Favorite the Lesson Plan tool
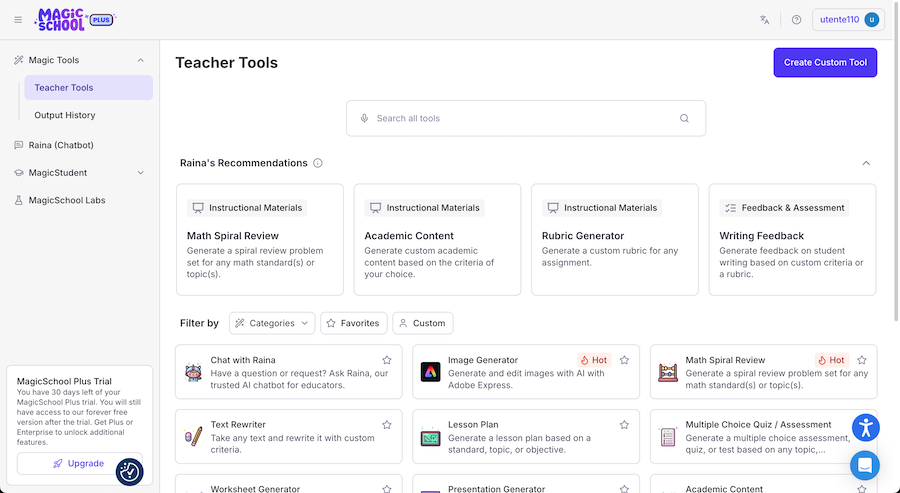The image size is (900, 493). [x=624, y=425]
